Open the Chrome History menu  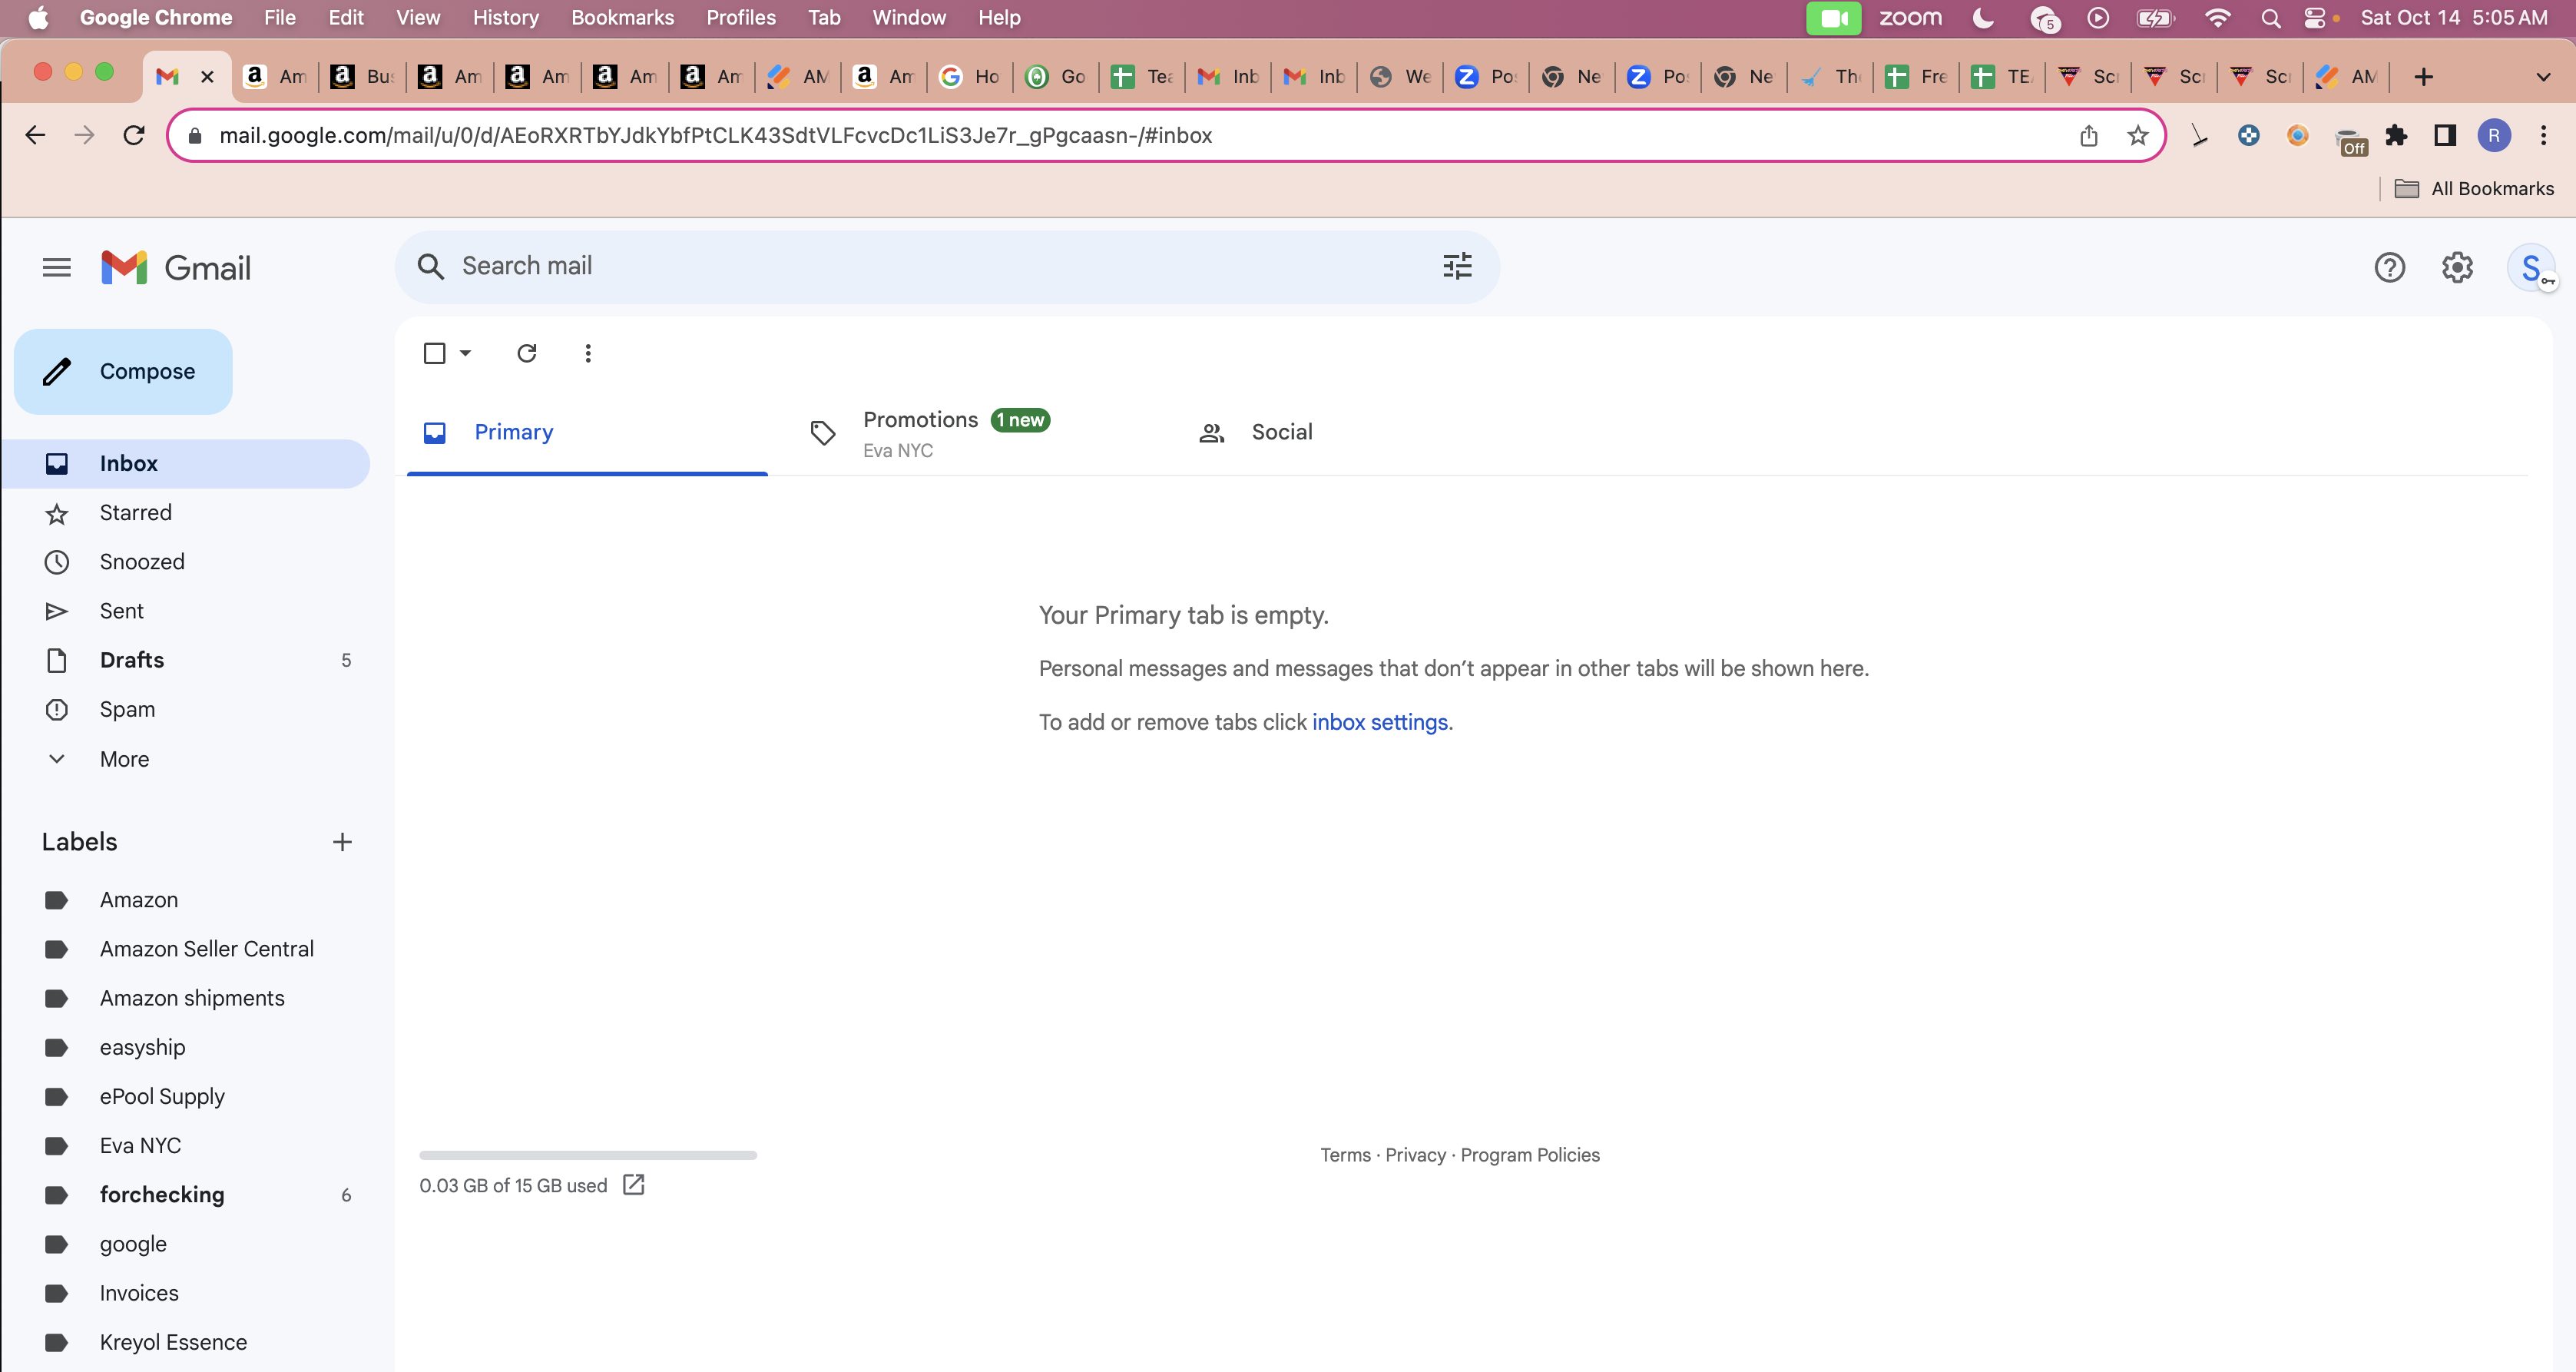pyautogui.click(x=505, y=18)
